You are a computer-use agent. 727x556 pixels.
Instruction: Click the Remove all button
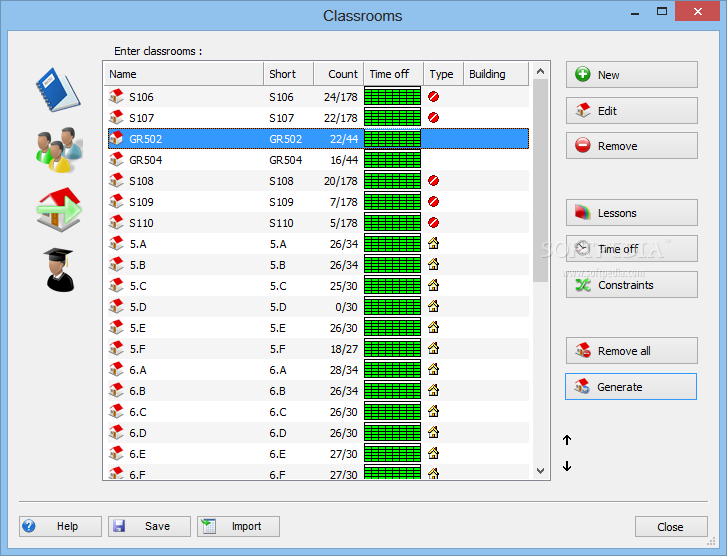[x=631, y=351]
